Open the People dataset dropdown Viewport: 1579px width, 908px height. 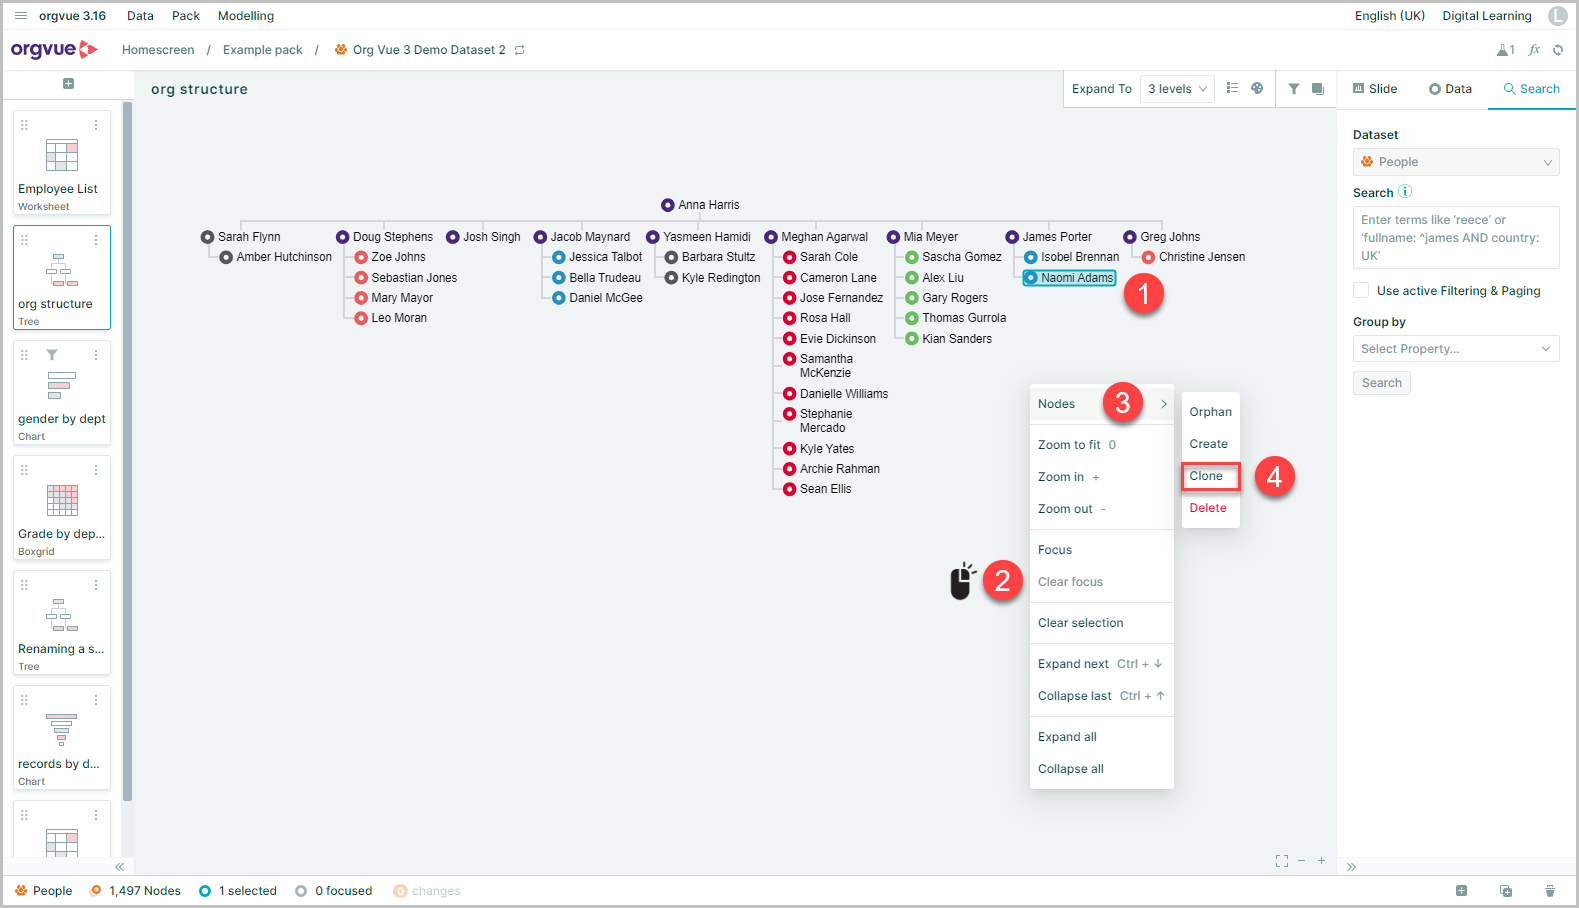pos(1456,162)
